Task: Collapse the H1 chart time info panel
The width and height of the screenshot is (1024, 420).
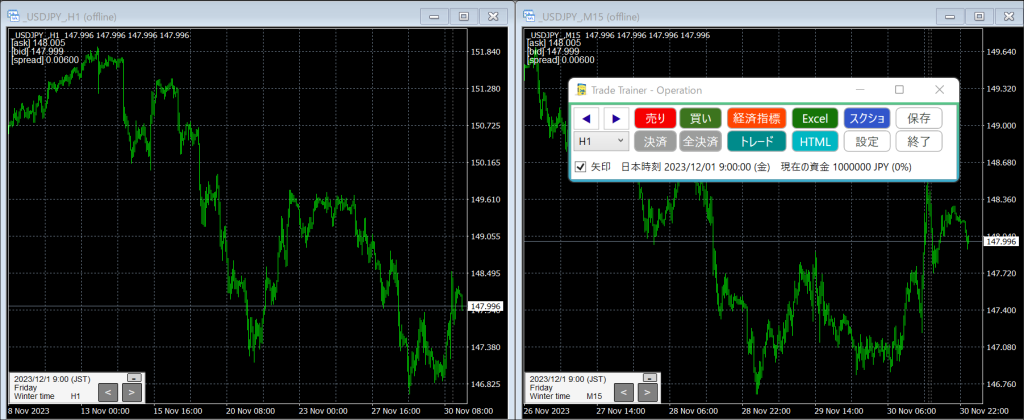Action: pyautogui.click(x=134, y=377)
